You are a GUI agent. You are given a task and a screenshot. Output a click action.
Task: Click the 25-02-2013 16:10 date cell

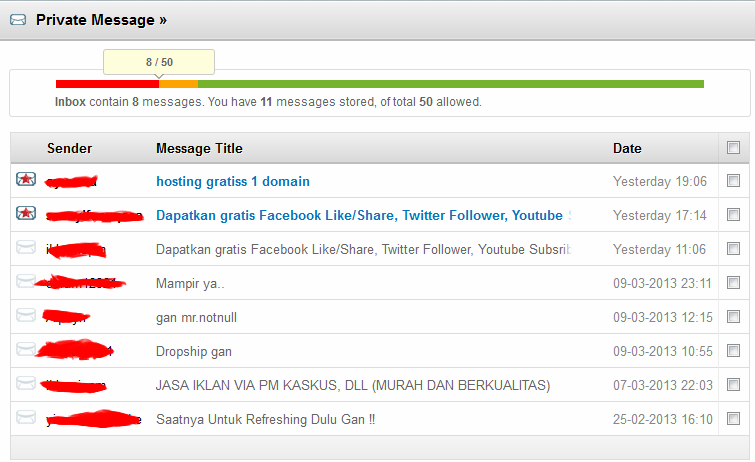pos(663,420)
